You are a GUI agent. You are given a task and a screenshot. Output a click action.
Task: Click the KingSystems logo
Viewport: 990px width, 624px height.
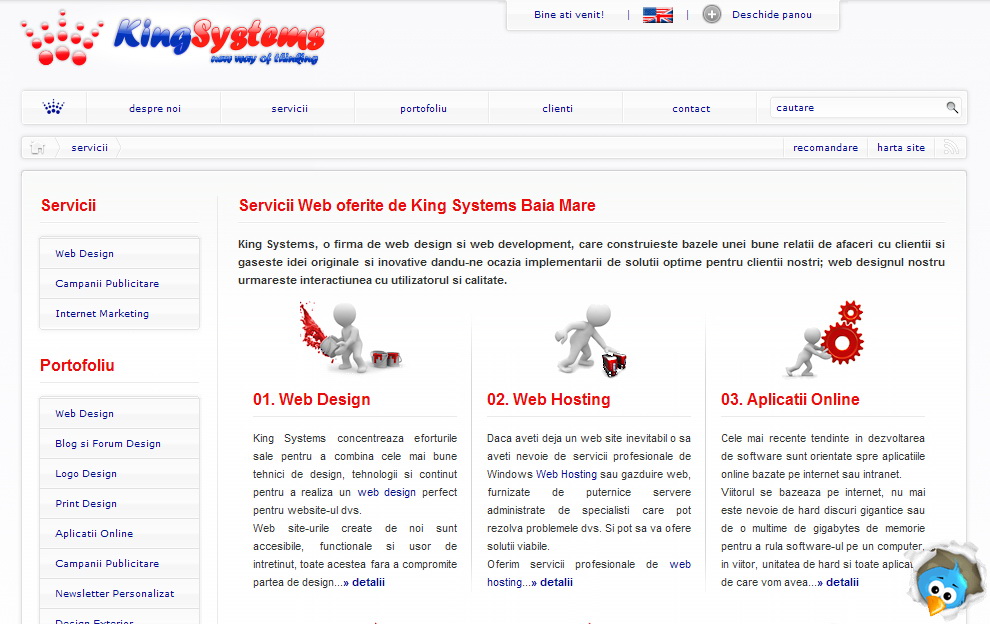(x=172, y=40)
